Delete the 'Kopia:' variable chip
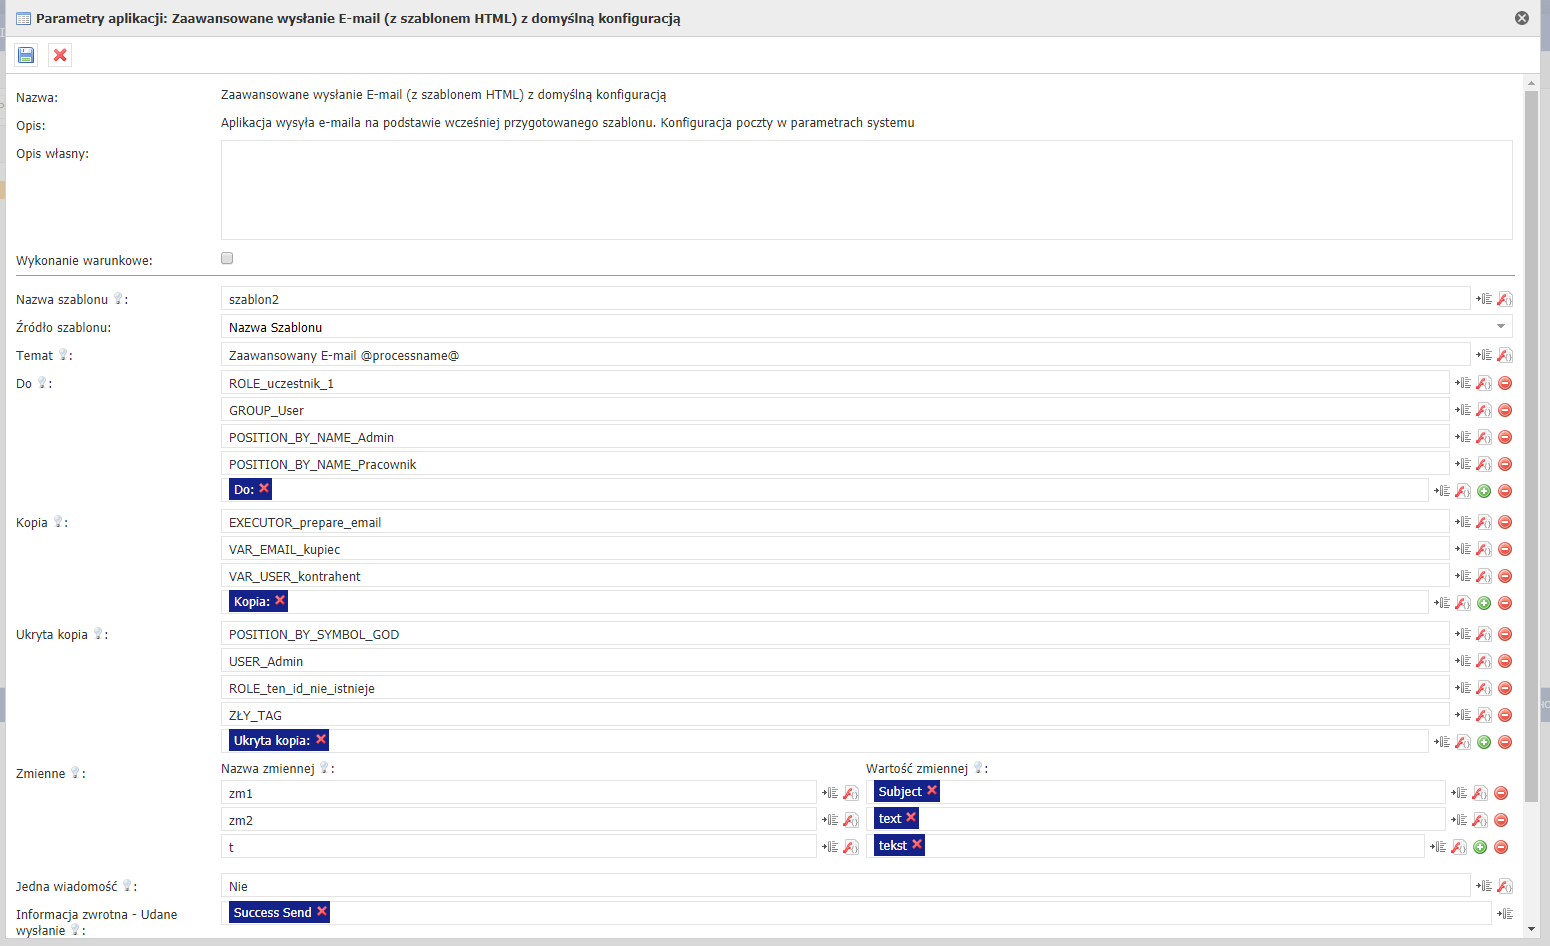Viewport: 1550px width, 946px height. [x=280, y=600]
